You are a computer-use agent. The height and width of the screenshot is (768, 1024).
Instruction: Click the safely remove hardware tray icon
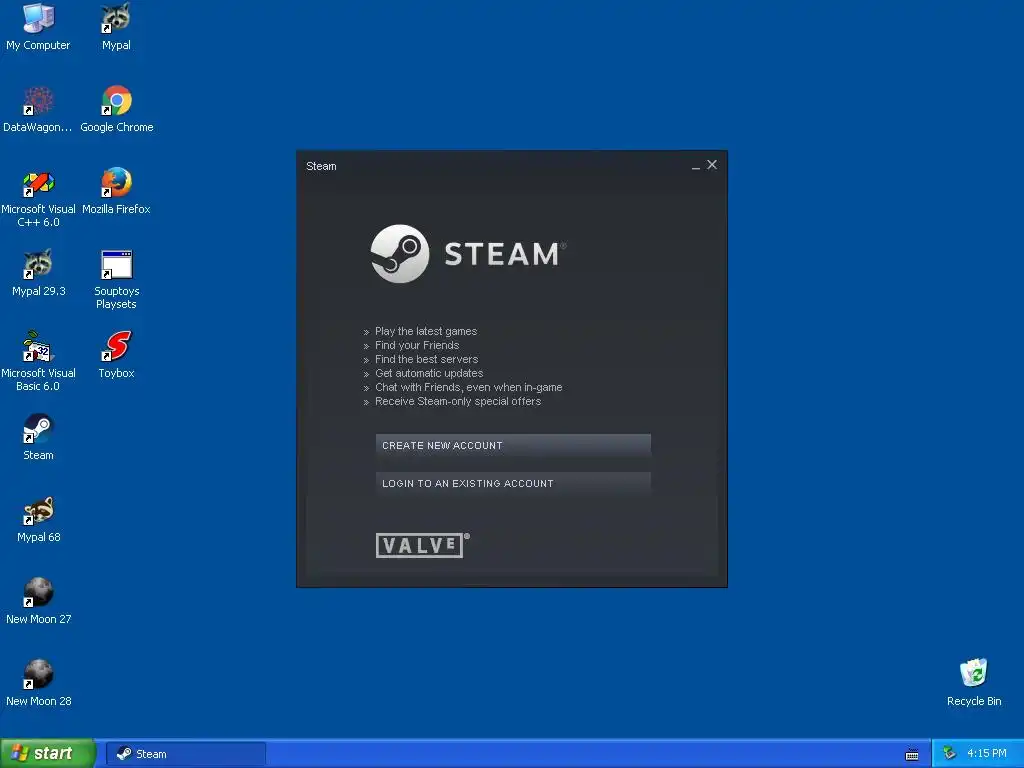click(x=950, y=754)
